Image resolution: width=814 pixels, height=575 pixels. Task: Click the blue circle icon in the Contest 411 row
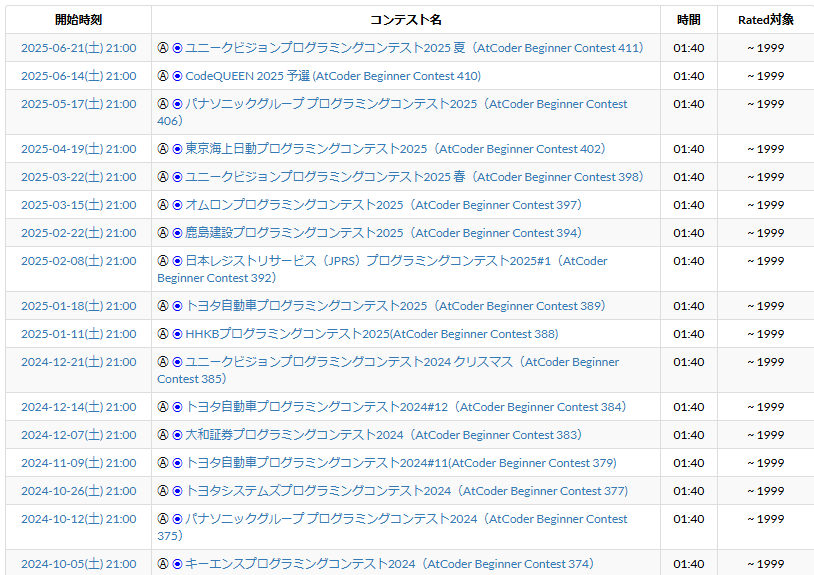click(x=177, y=48)
